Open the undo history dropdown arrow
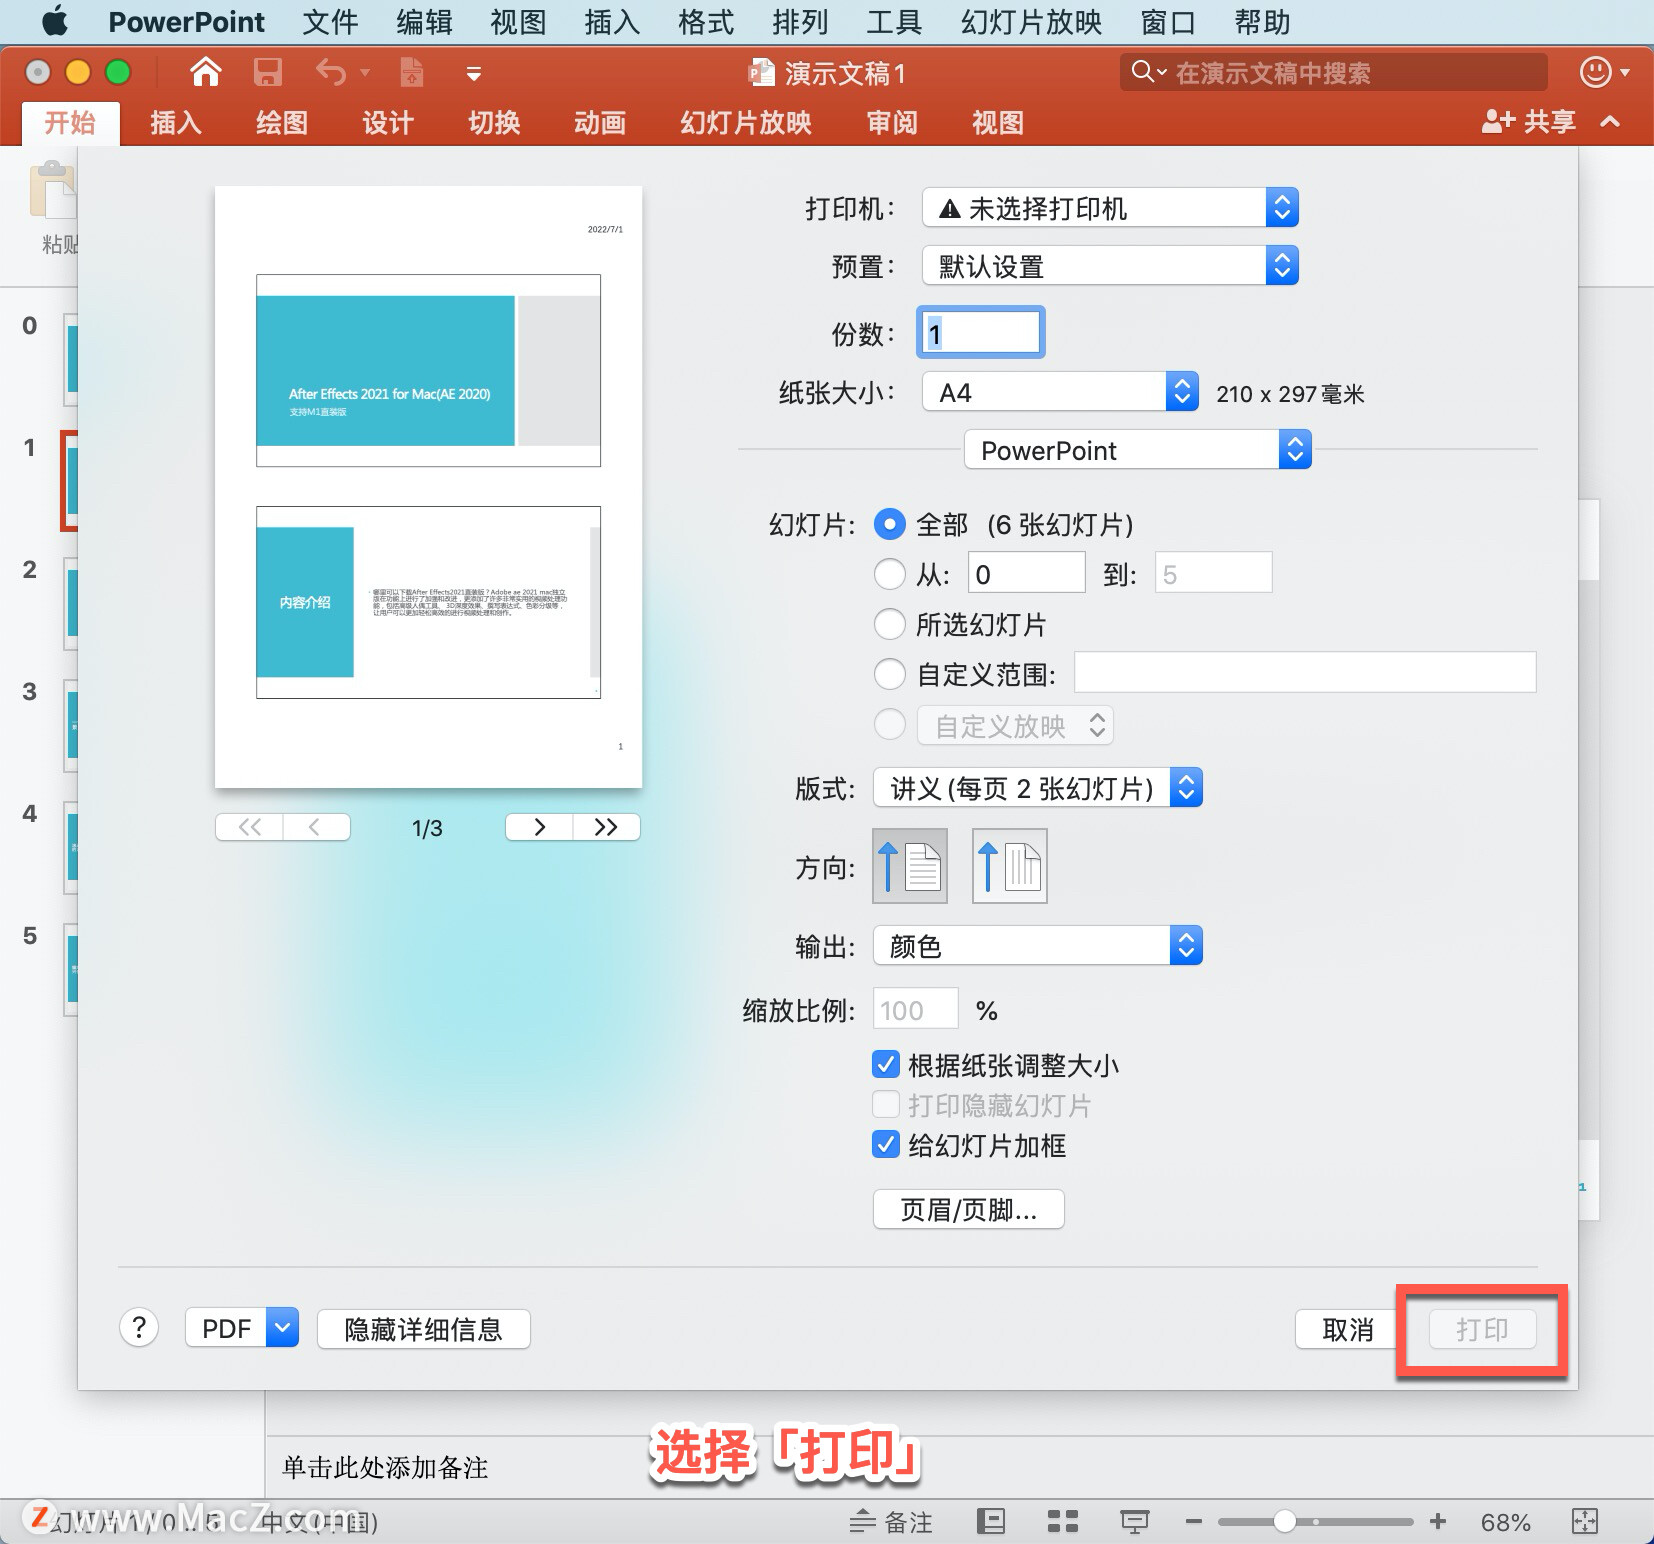The width and height of the screenshot is (1654, 1544). (x=365, y=72)
